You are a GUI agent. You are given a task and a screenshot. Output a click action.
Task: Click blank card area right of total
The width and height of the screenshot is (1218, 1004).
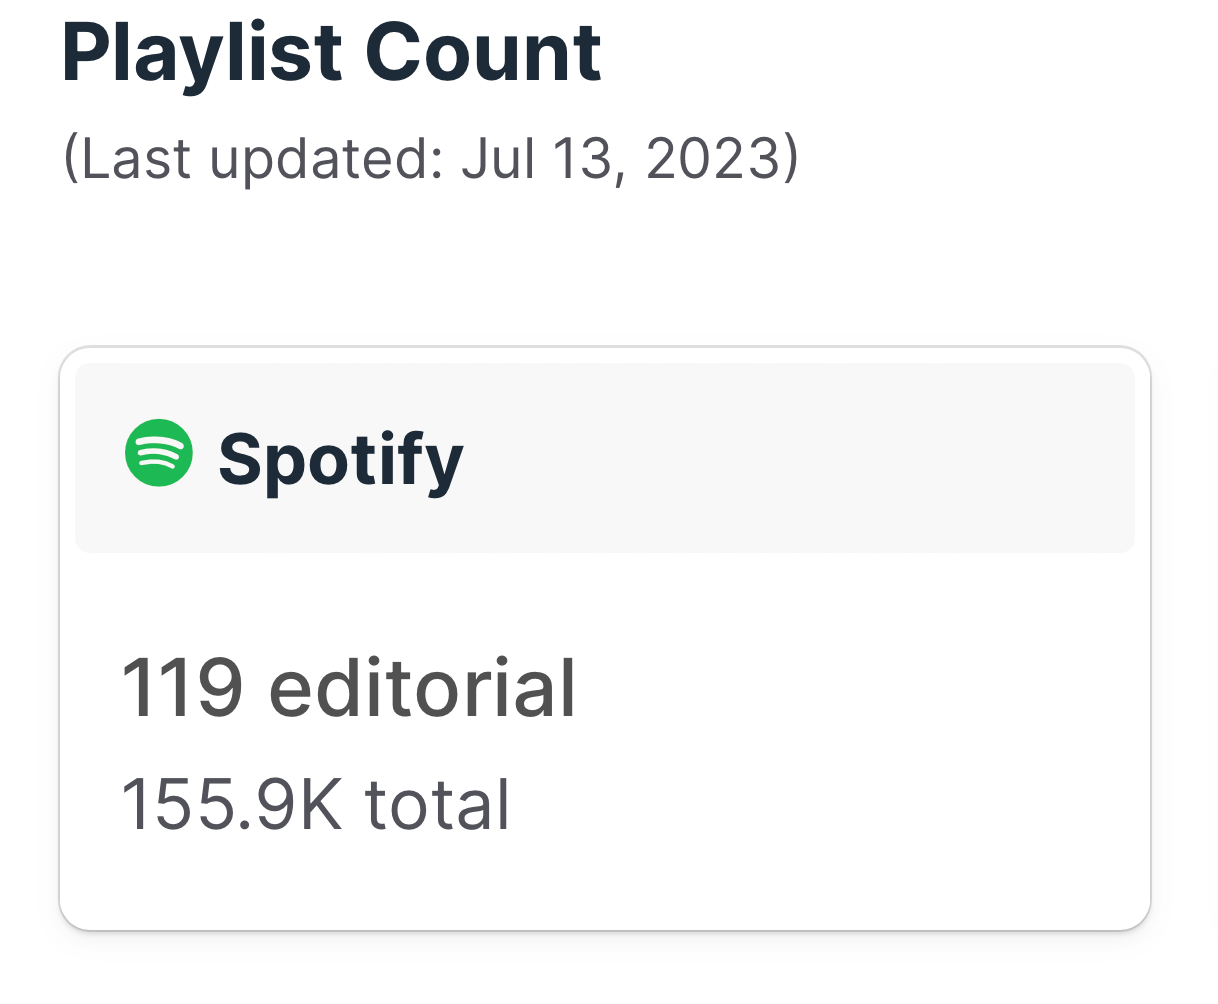click(x=820, y=805)
